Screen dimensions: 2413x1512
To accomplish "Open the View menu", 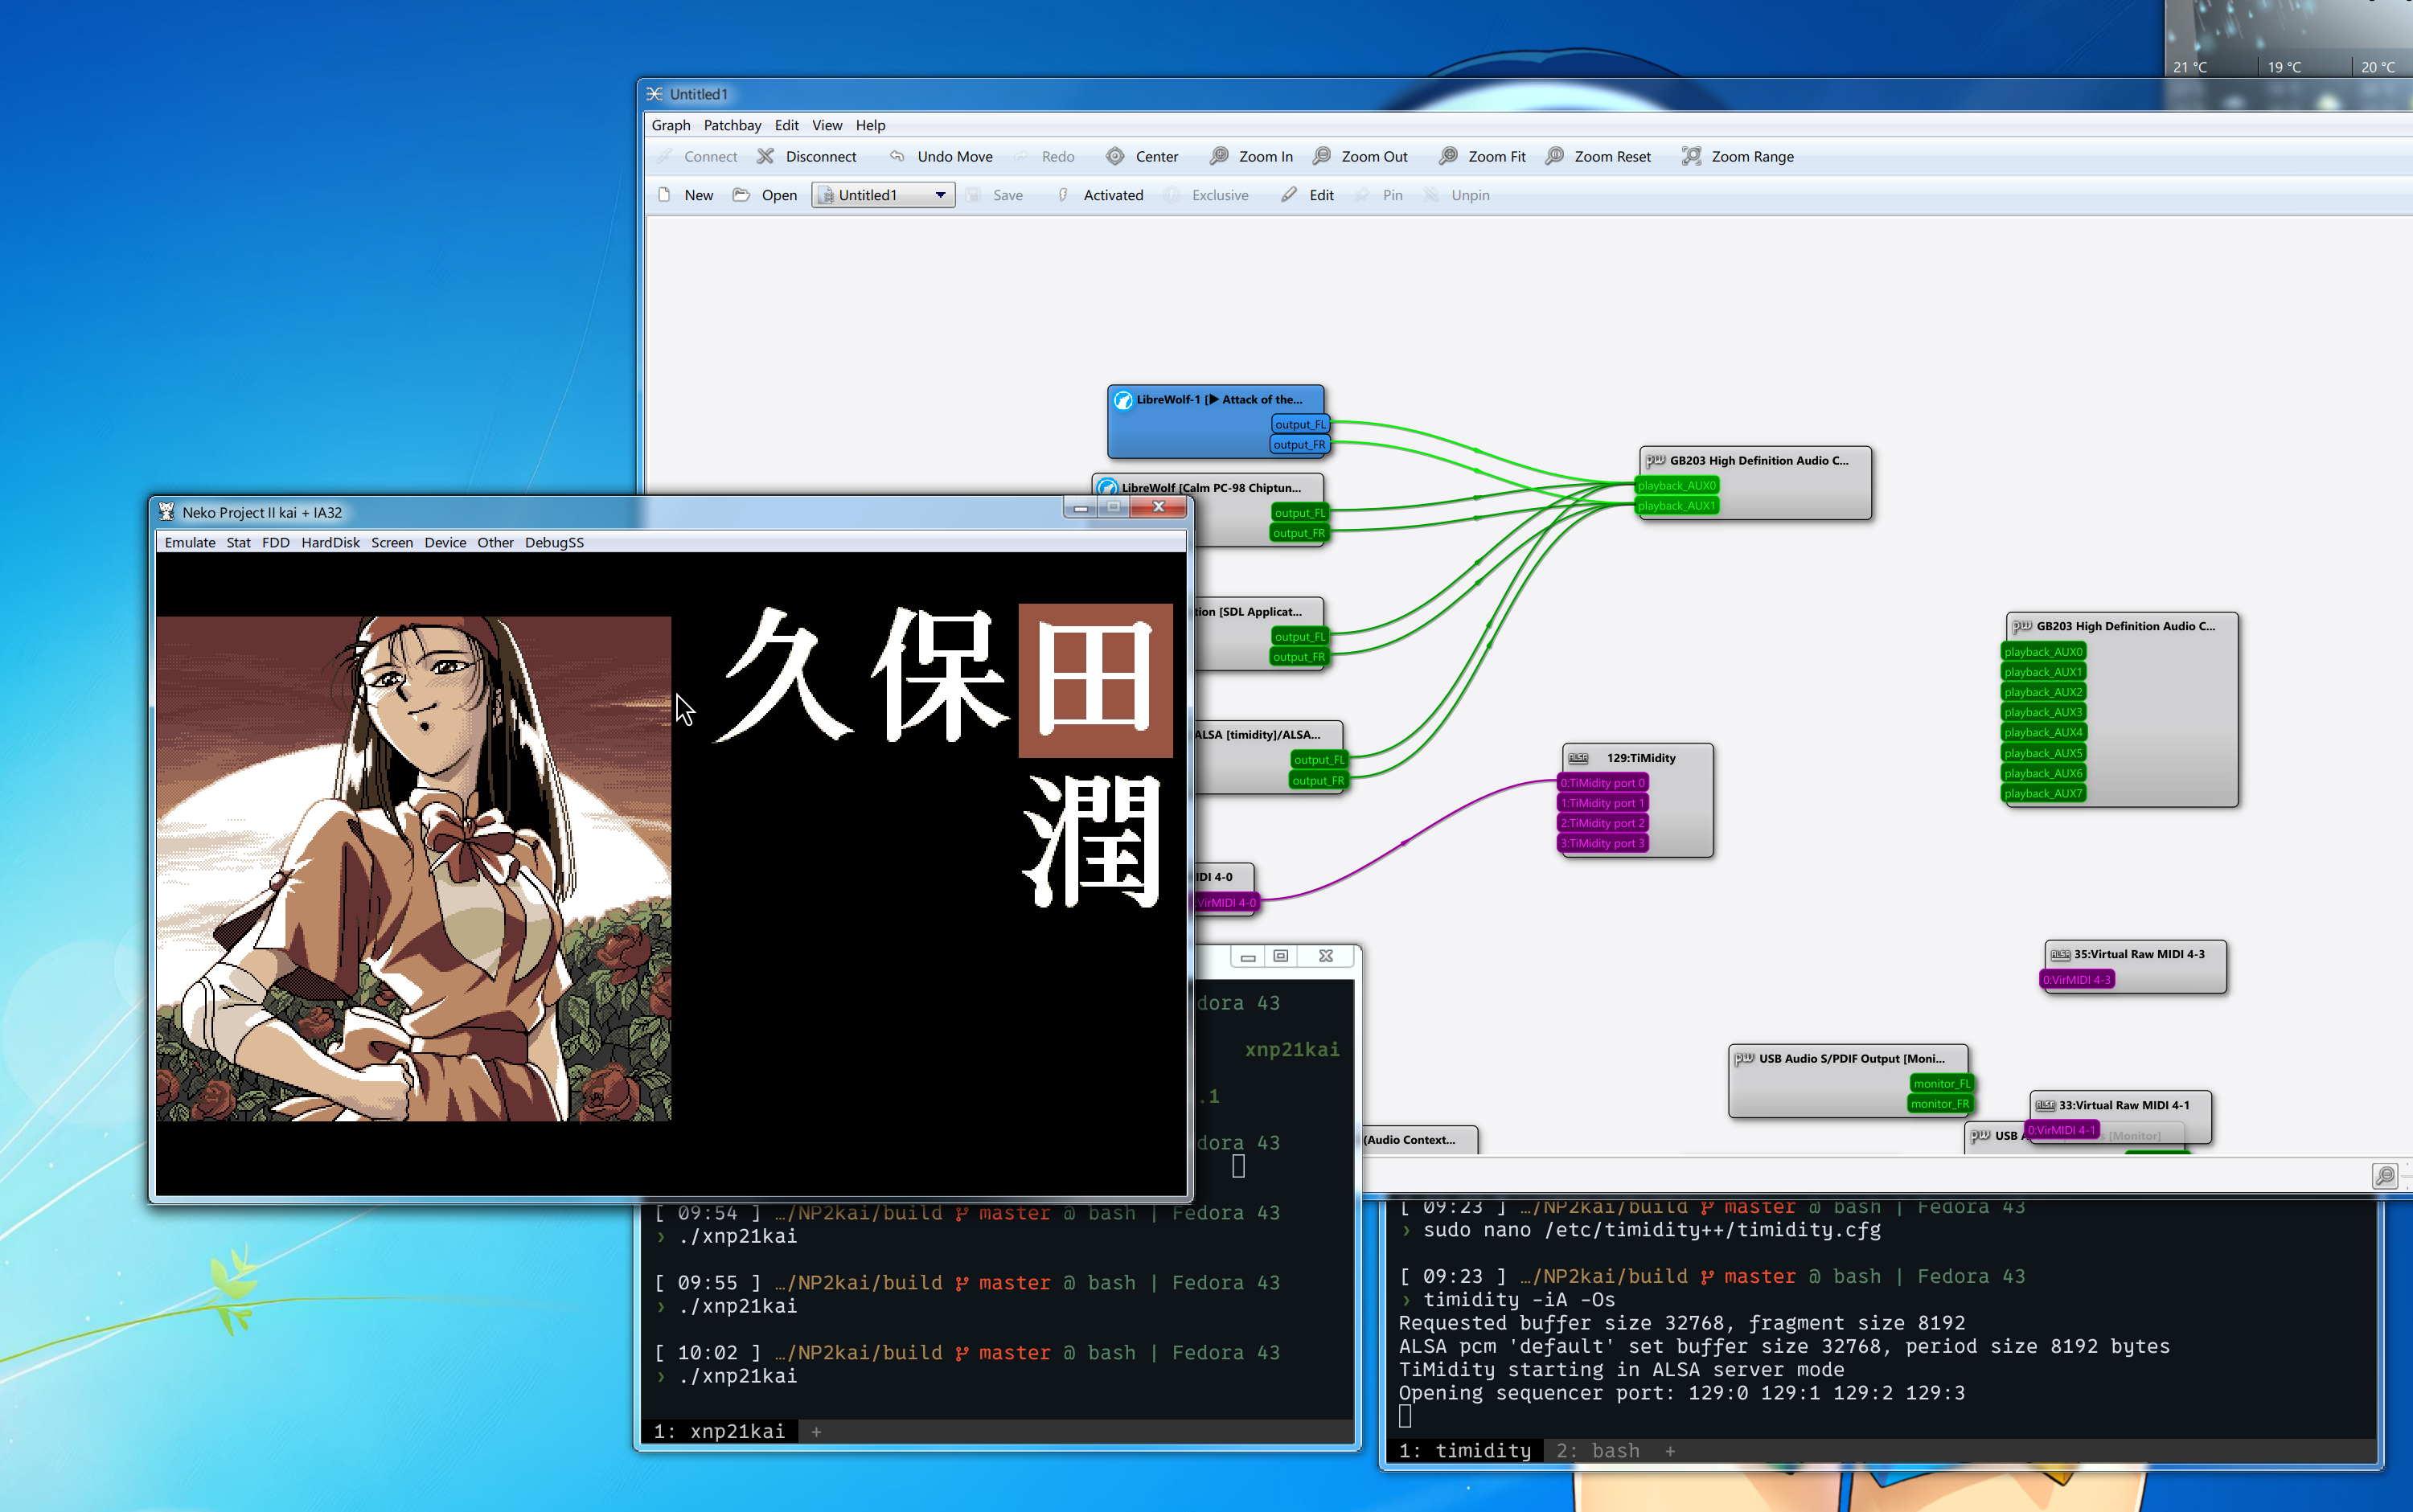I will pyautogui.click(x=826, y=125).
